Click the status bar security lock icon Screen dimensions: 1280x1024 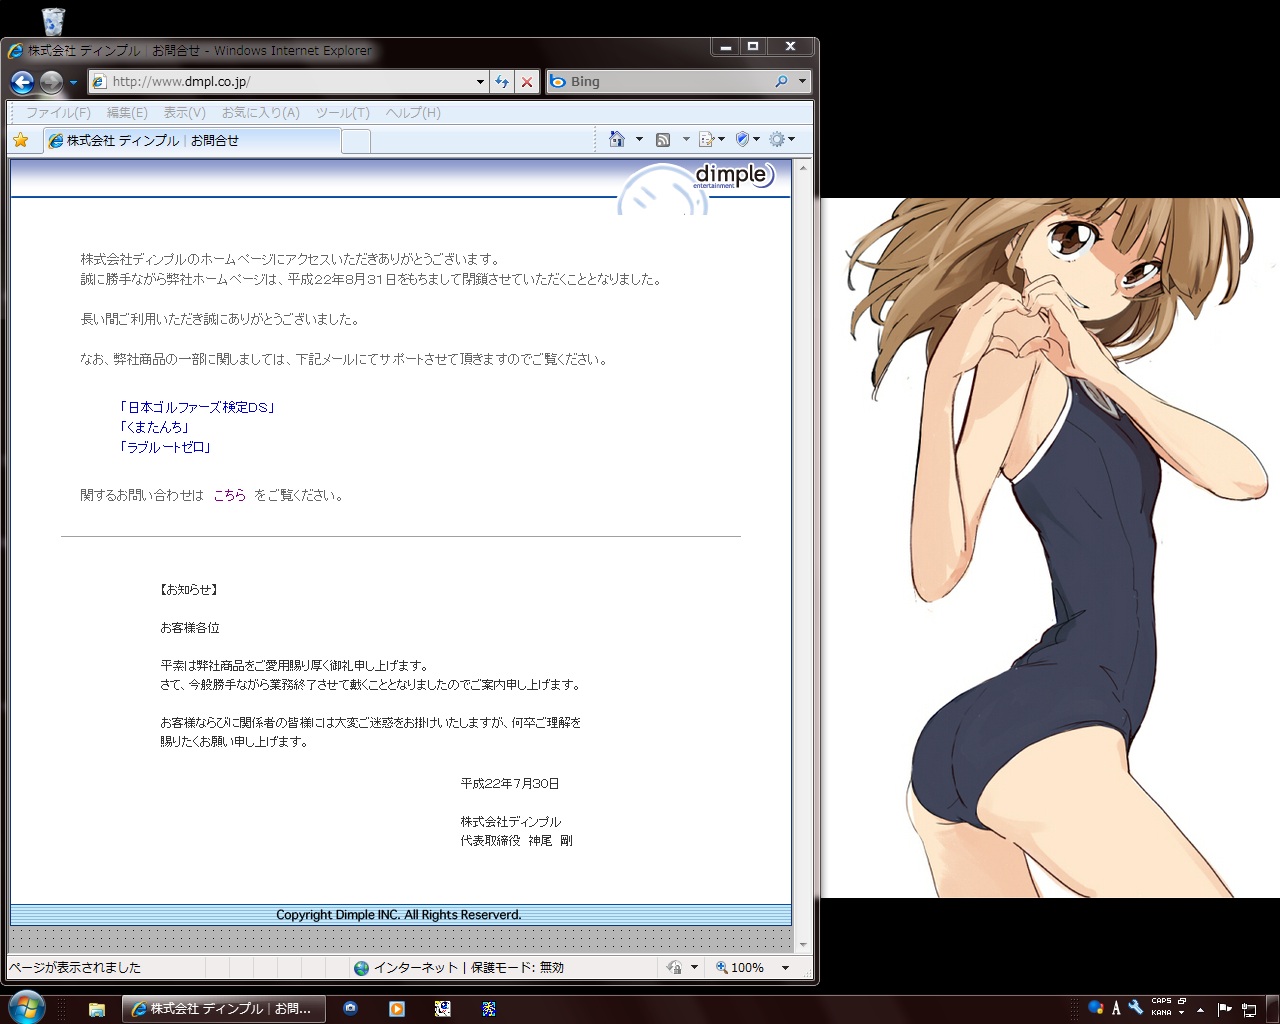[674, 967]
